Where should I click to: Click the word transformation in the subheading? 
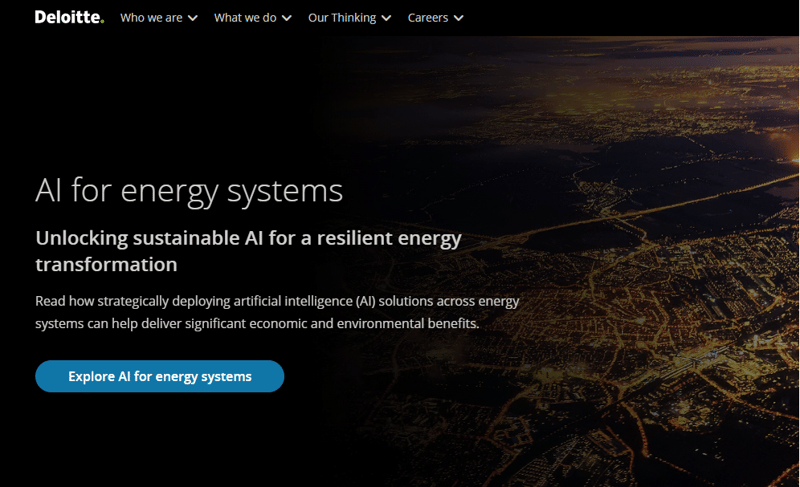click(106, 265)
